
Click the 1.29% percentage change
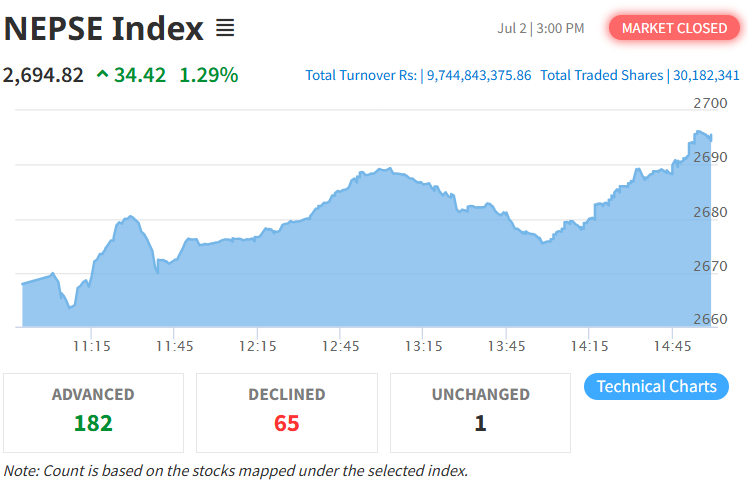208,75
